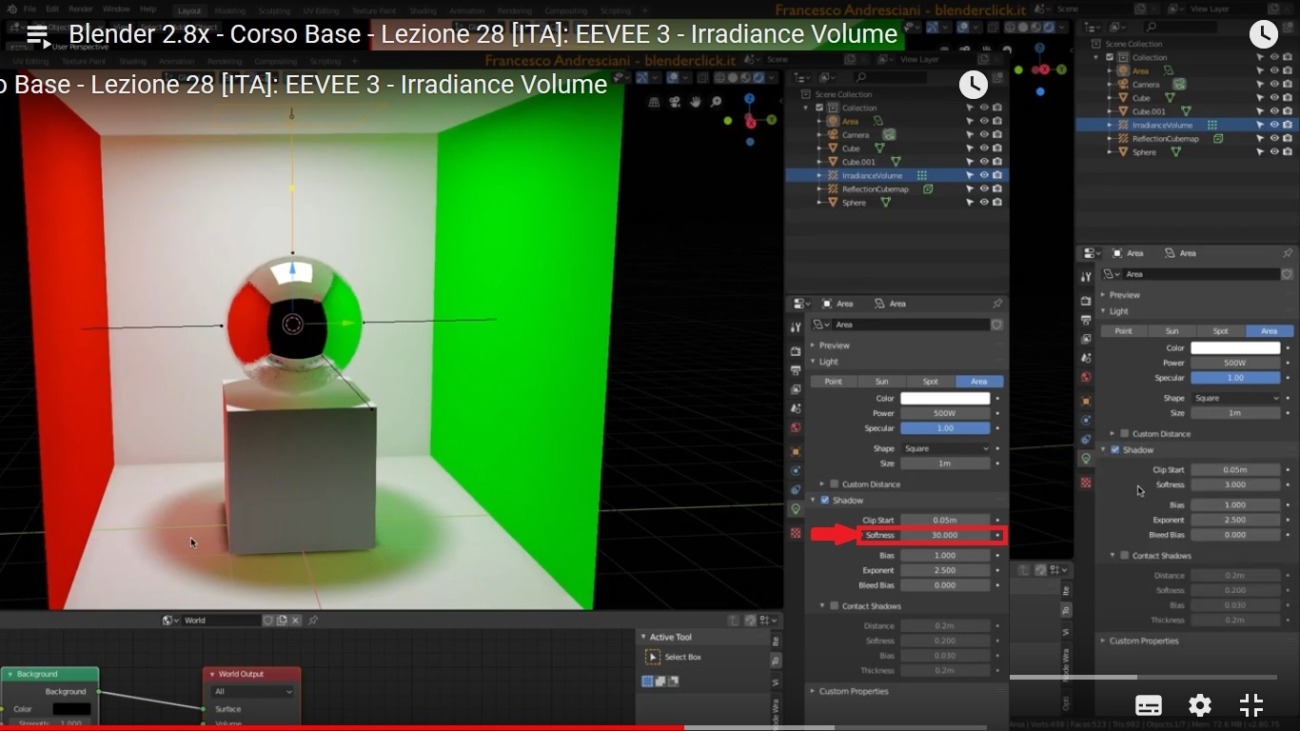Unlink World datablock X in node editor
The image size is (1300, 731).
point(295,620)
